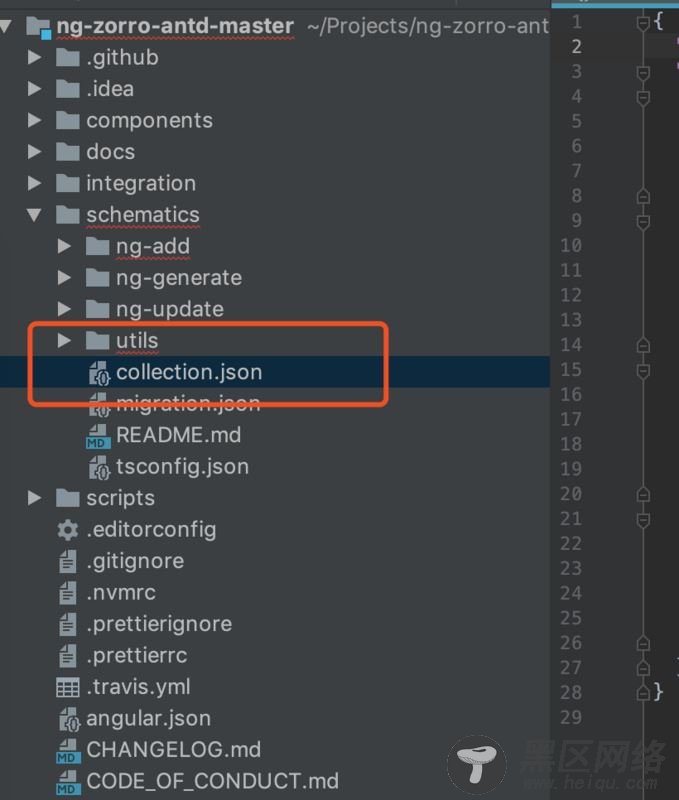Click the fold end marker at line 8
This screenshot has height=800, width=679.
(643, 196)
